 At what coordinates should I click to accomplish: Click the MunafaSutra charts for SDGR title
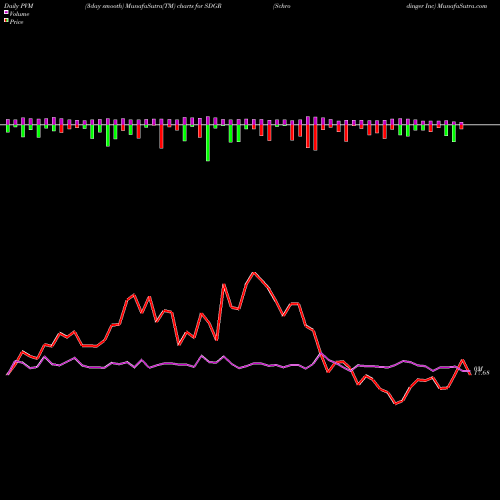click(x=153, y=6)
